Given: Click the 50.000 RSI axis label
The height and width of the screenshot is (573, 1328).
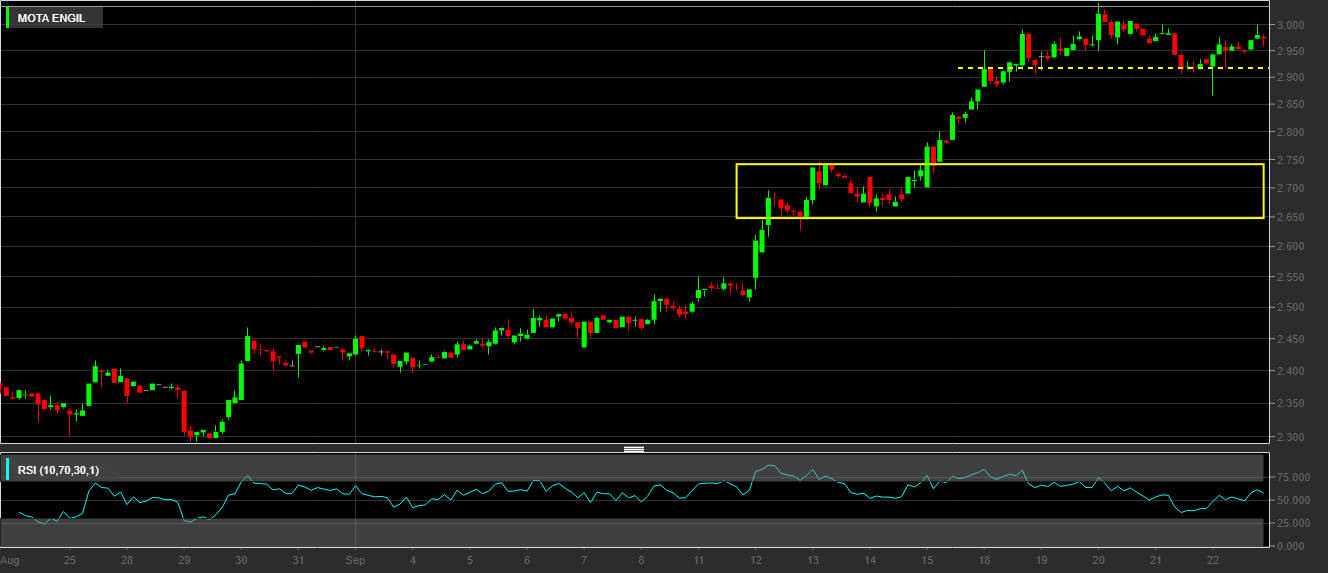Looking at the screenshot, I should point(1291,500).
